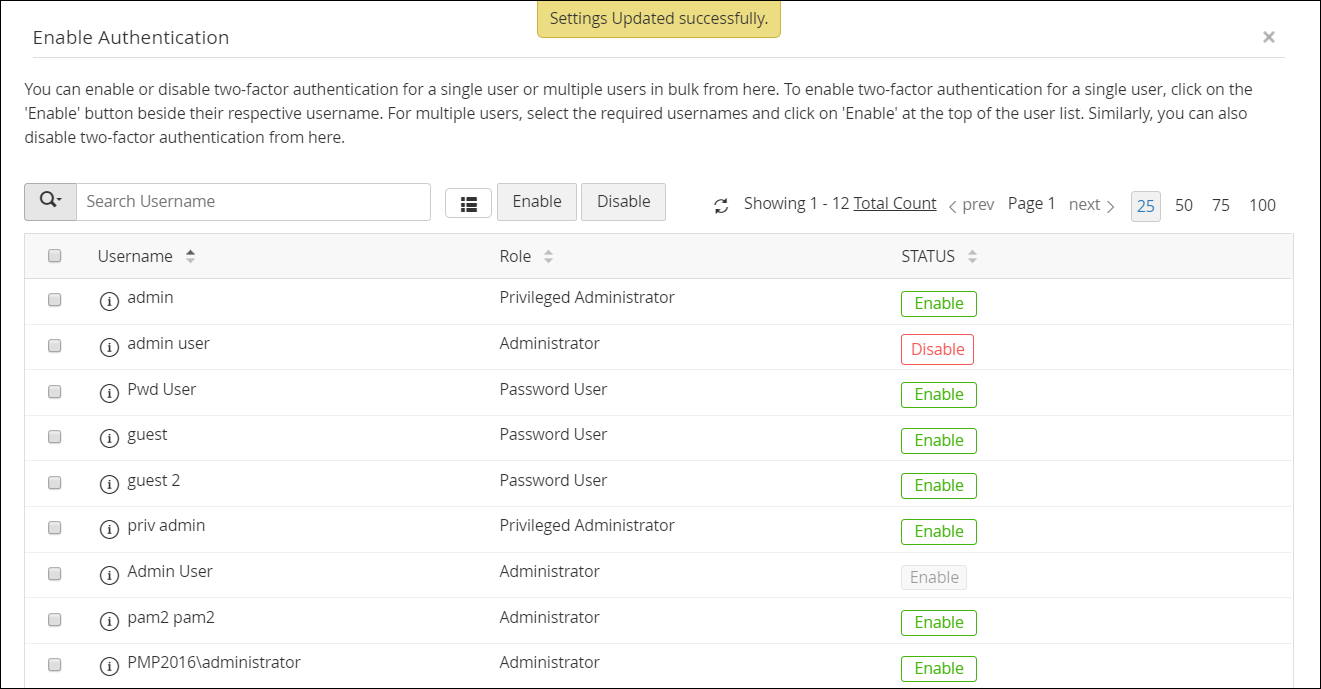Click the bulk Enable button above the list
Screen dimensions: 1321x689
(x=537, y=201)
